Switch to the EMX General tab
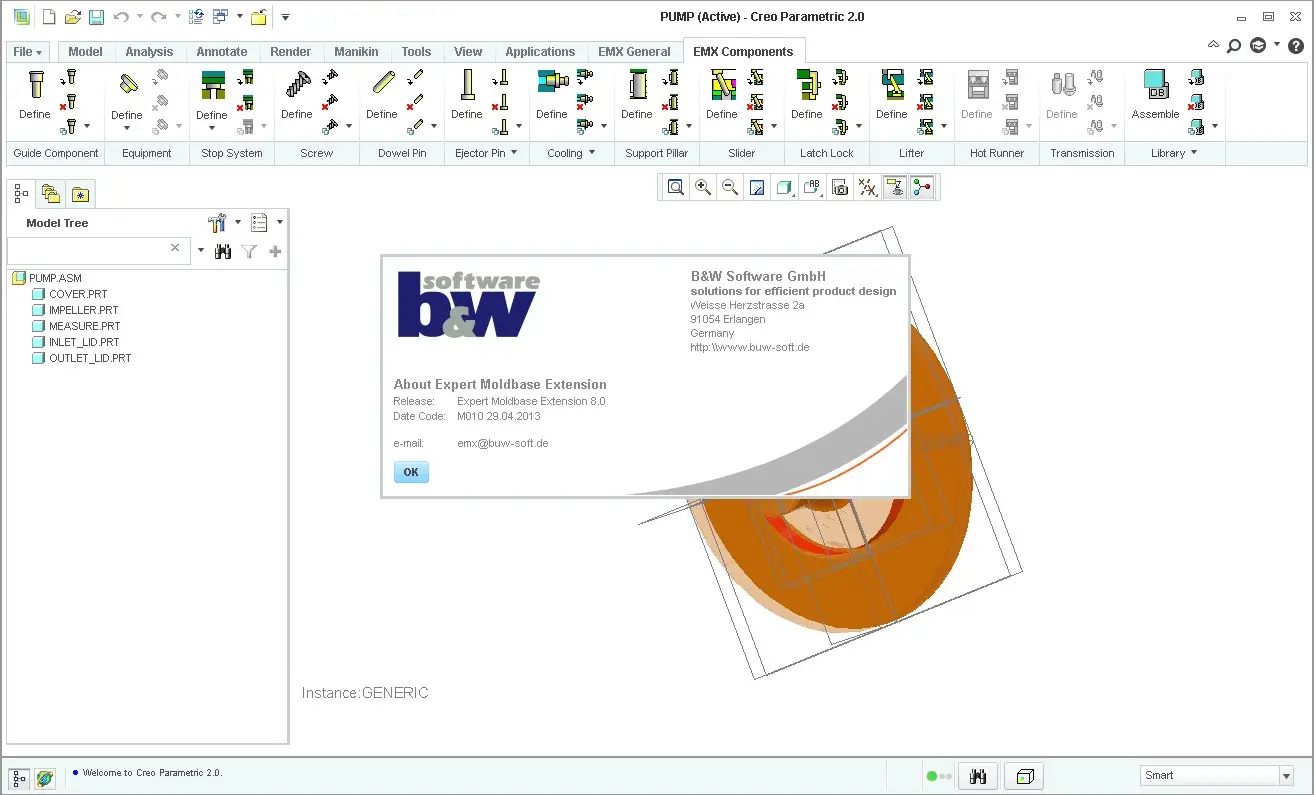 pyautogui.click(x=634, y=52)
